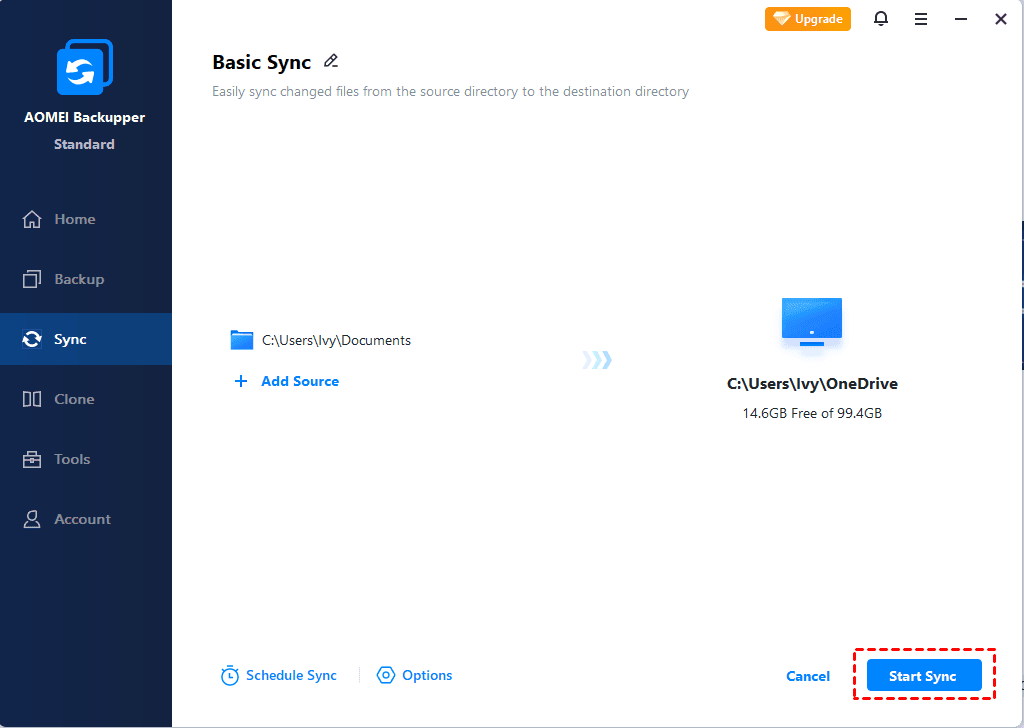Screen dimensions: 1024x728
Task: Click the pencil icon to rename Basic Sync
Action: coord(331,61)
